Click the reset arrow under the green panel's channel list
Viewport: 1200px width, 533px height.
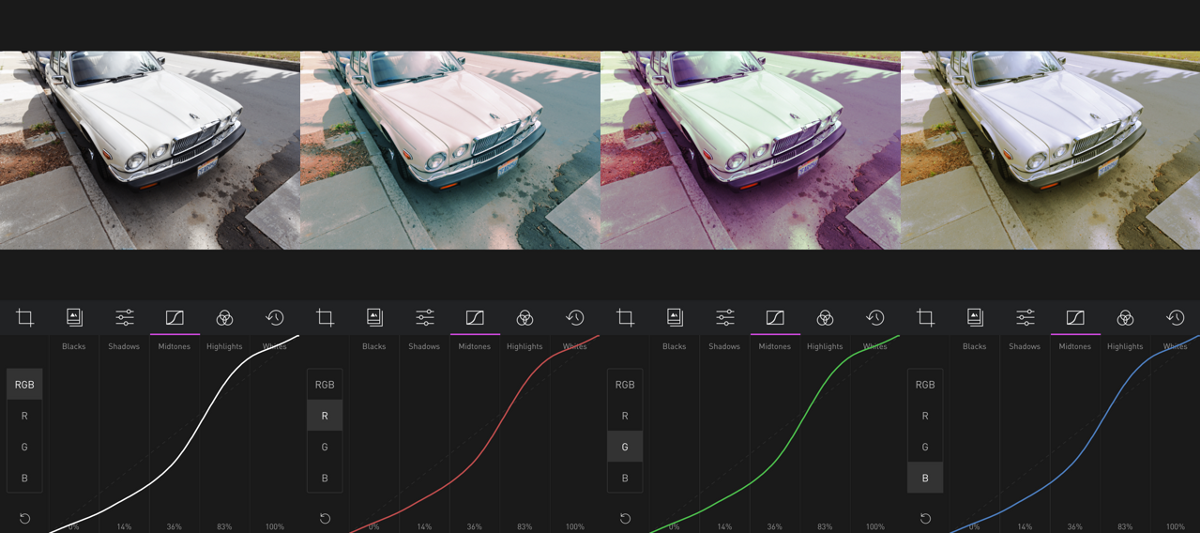point(625,518)
